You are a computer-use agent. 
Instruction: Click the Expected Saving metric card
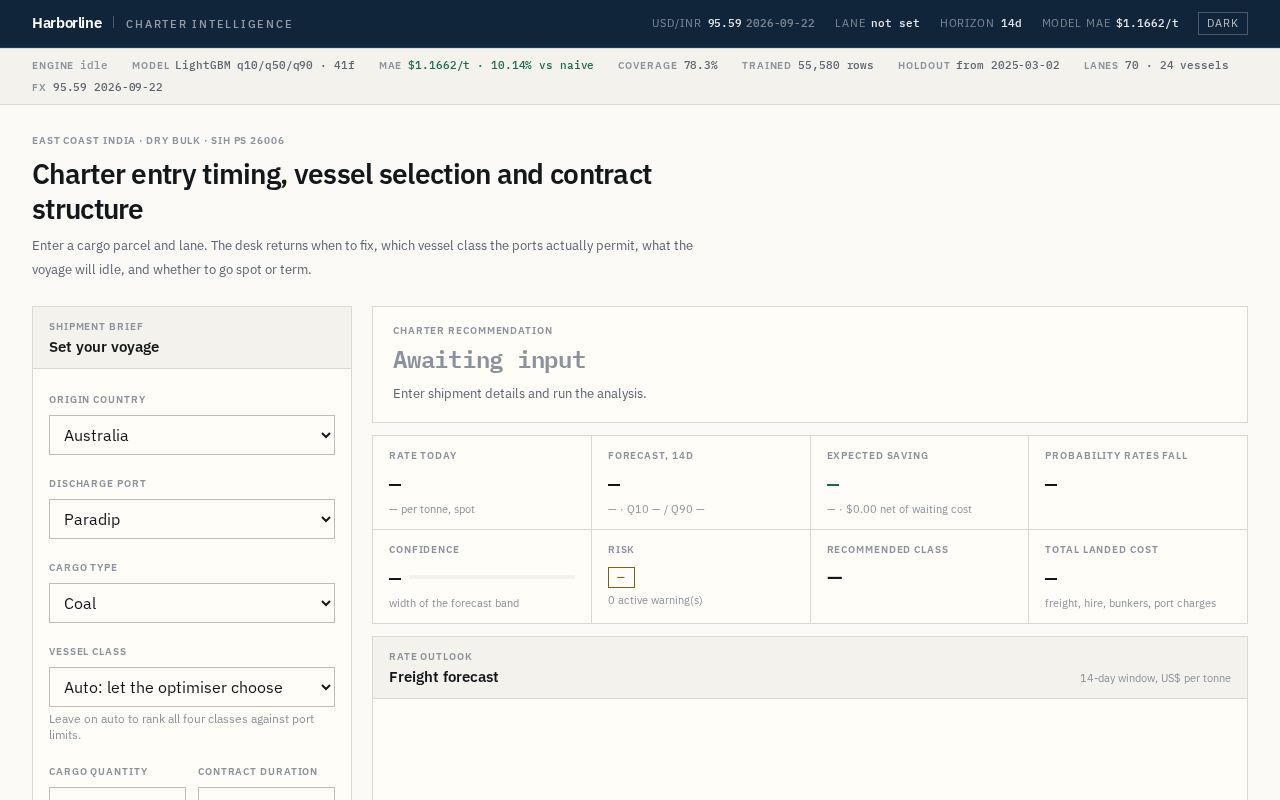[x=919, y=483]
